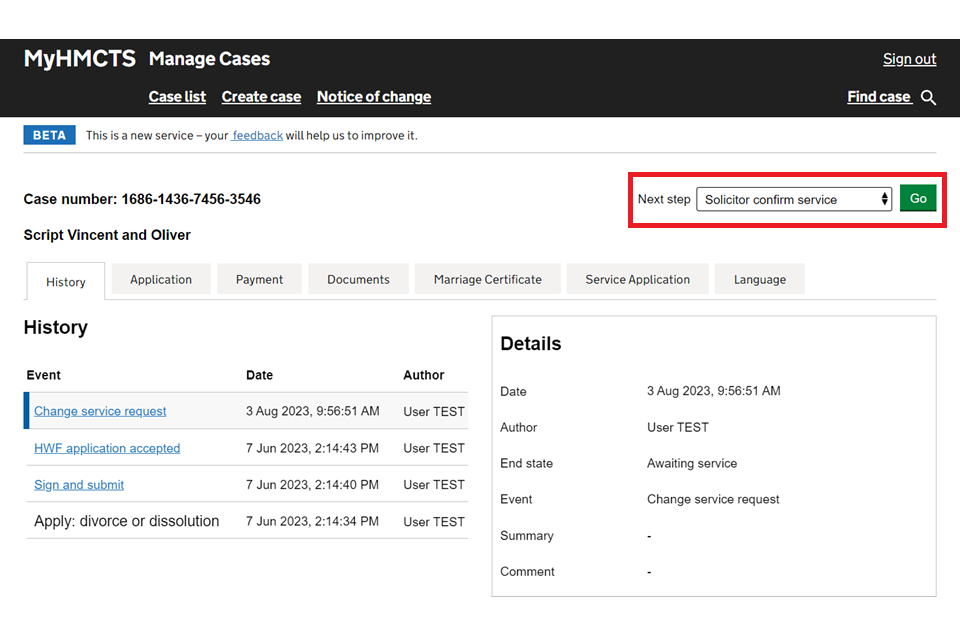Select Create case in navigation
Image resolution: width=960 pixels, height=640 pixels.
coord(261,97)
